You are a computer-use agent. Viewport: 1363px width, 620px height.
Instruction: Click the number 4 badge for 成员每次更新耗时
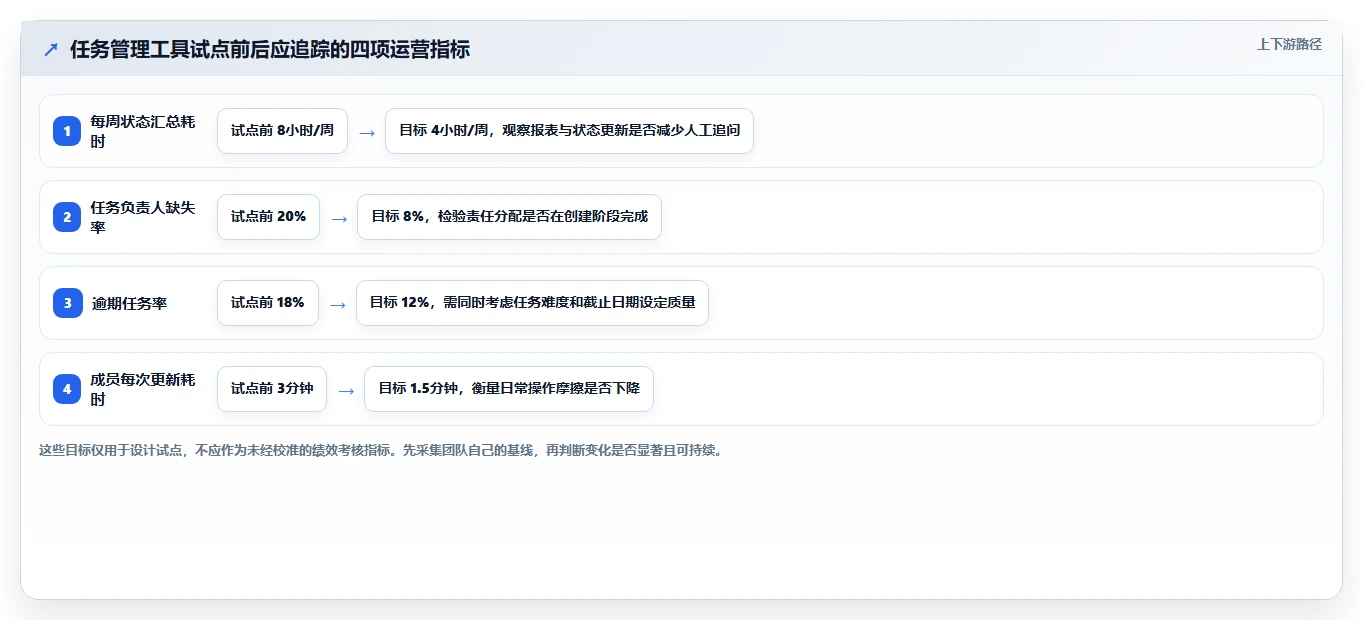click(x=67, y=389)
